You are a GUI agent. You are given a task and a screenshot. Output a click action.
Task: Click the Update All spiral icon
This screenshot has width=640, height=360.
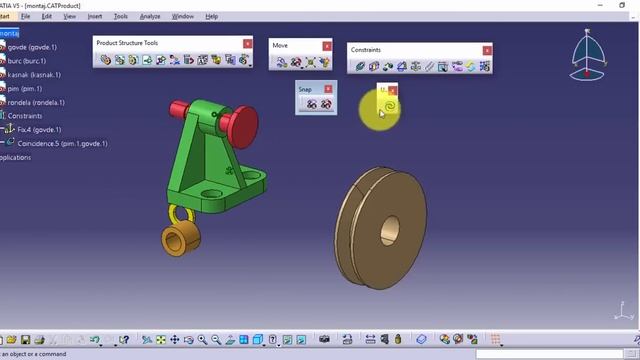(x=390, y=107)
